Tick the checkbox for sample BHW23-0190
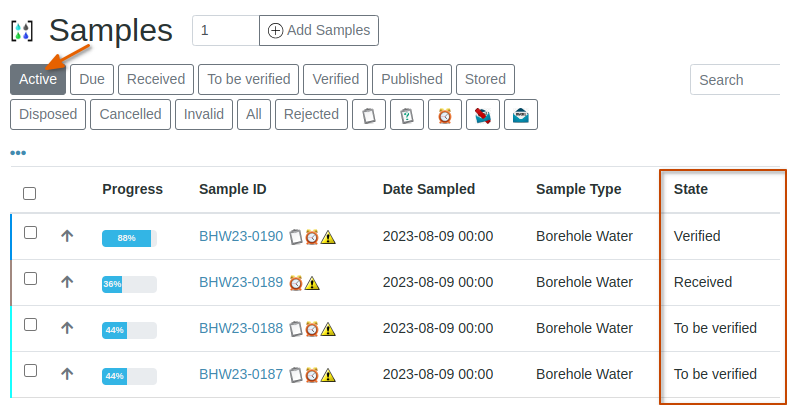The height and width of the screenshot is (405, 787). pyautogui.click(x=30, y=233)
